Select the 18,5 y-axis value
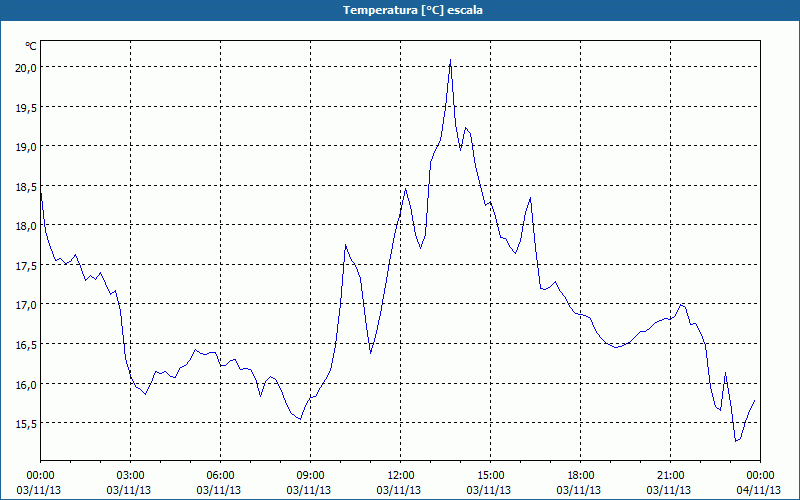Viewport: 800px width, 500px height. pyautogui.click(x=24, y=186)
